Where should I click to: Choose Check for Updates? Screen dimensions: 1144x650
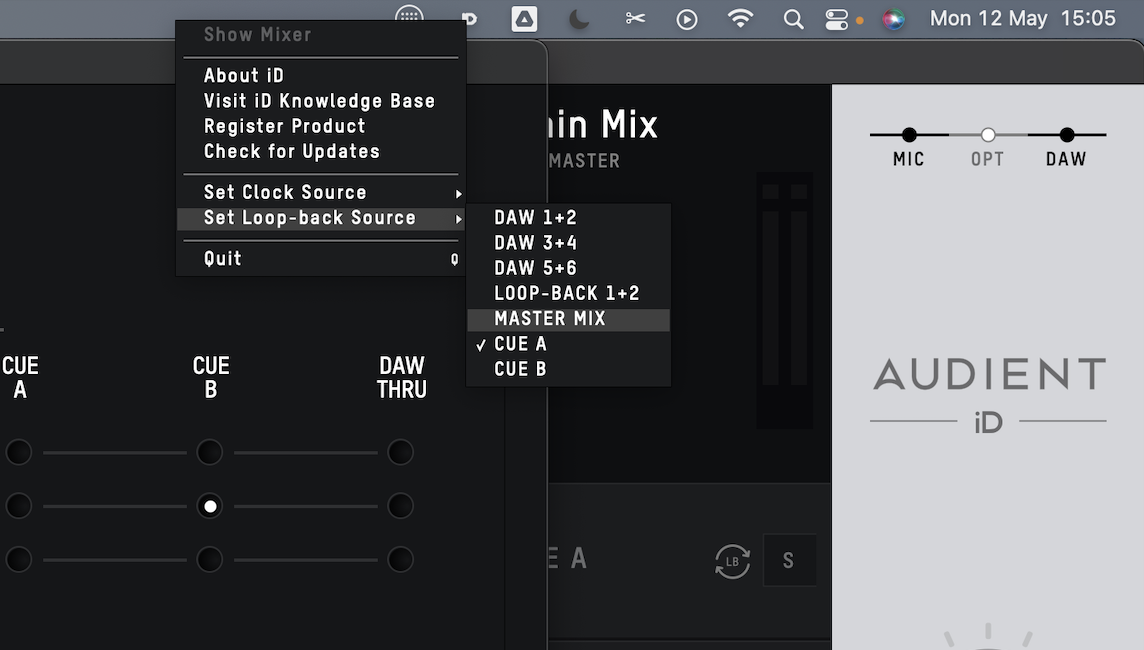point(321,152)
